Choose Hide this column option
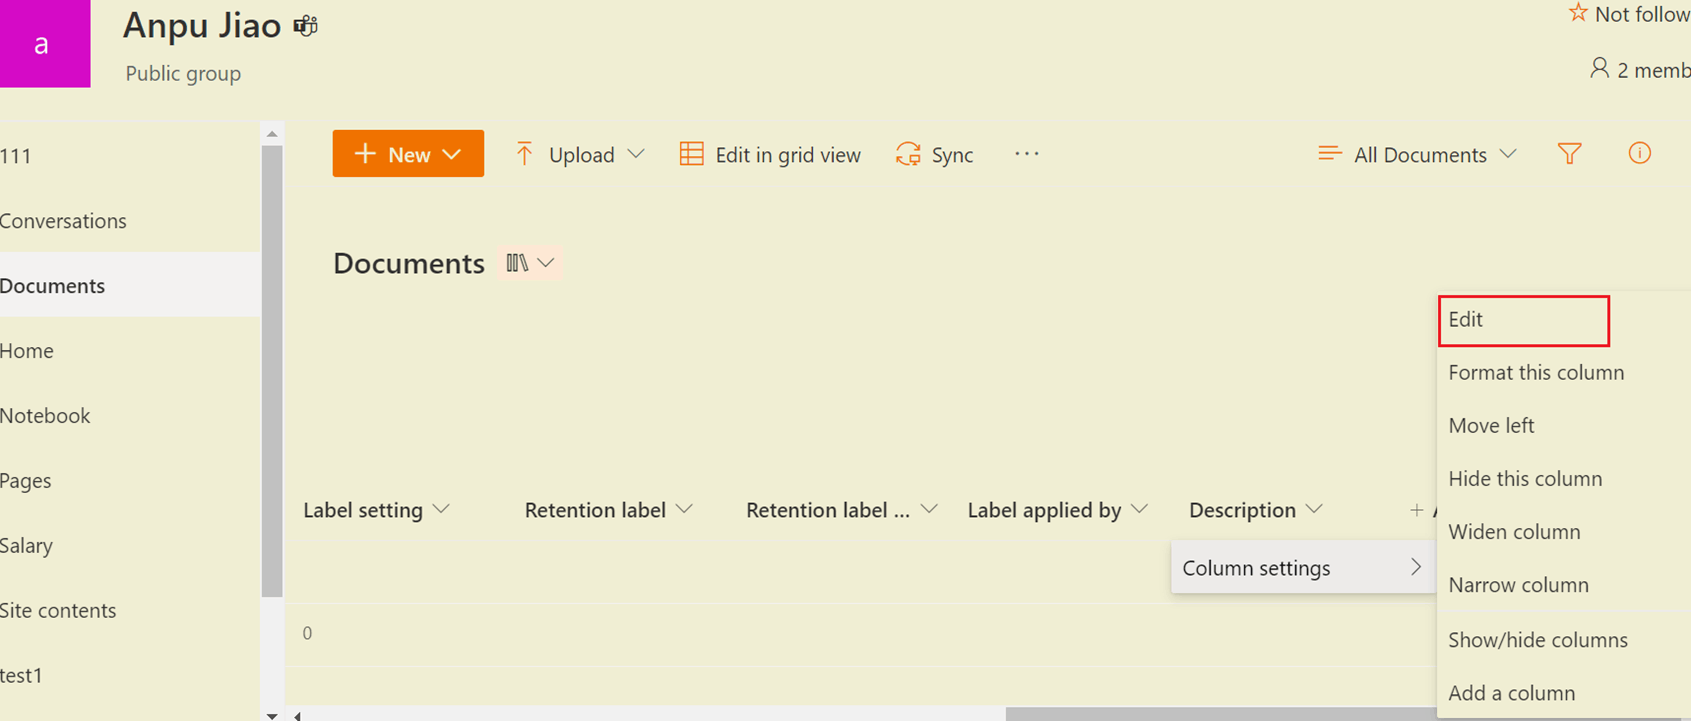This screenshot has width=1691, height=721. (x=1525, y=478)
